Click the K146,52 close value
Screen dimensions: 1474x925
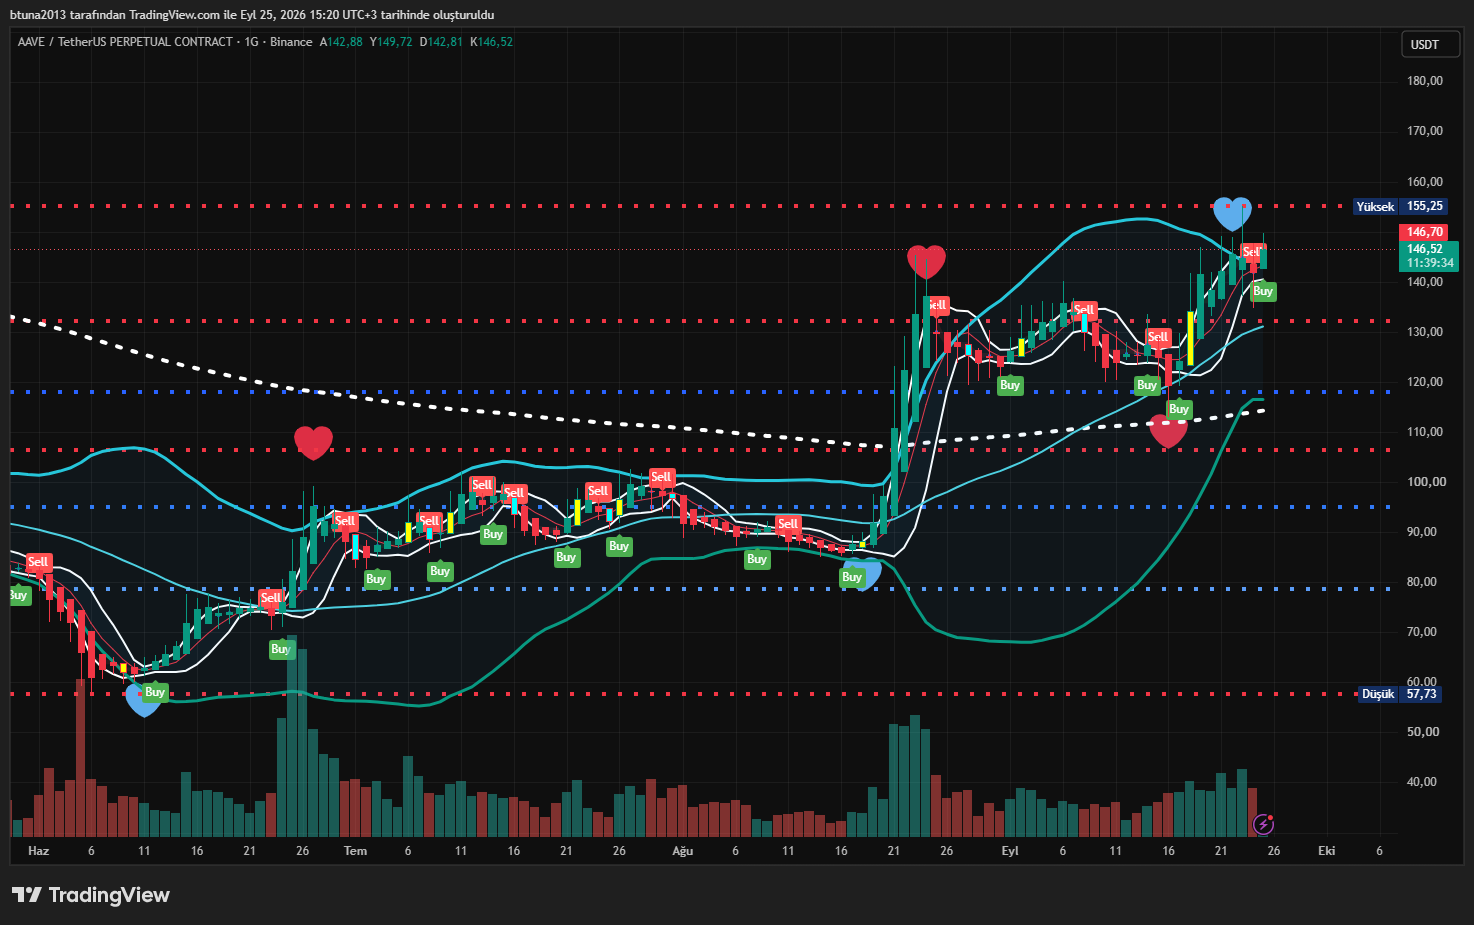(492, 42)
